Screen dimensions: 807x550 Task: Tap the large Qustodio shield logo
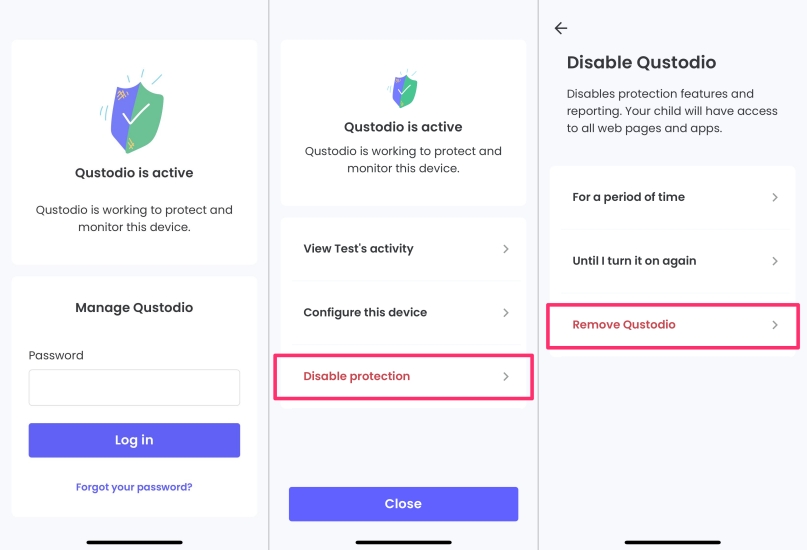(x=134, y=113)
